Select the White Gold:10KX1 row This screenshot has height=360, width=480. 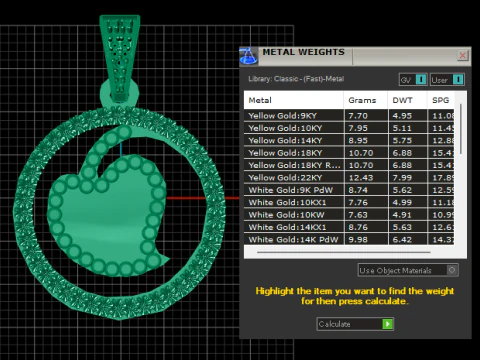click(x=349, y=202)
